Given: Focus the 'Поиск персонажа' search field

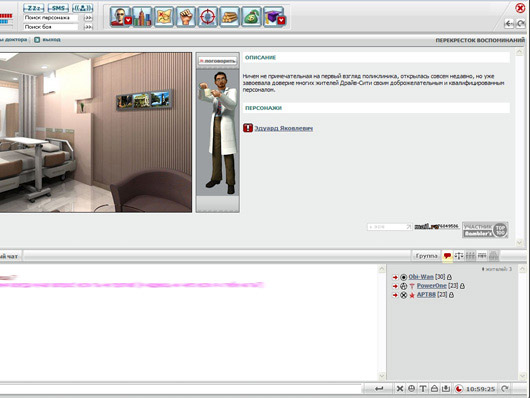Looking at the screenshot, I should tap(51, 18).
